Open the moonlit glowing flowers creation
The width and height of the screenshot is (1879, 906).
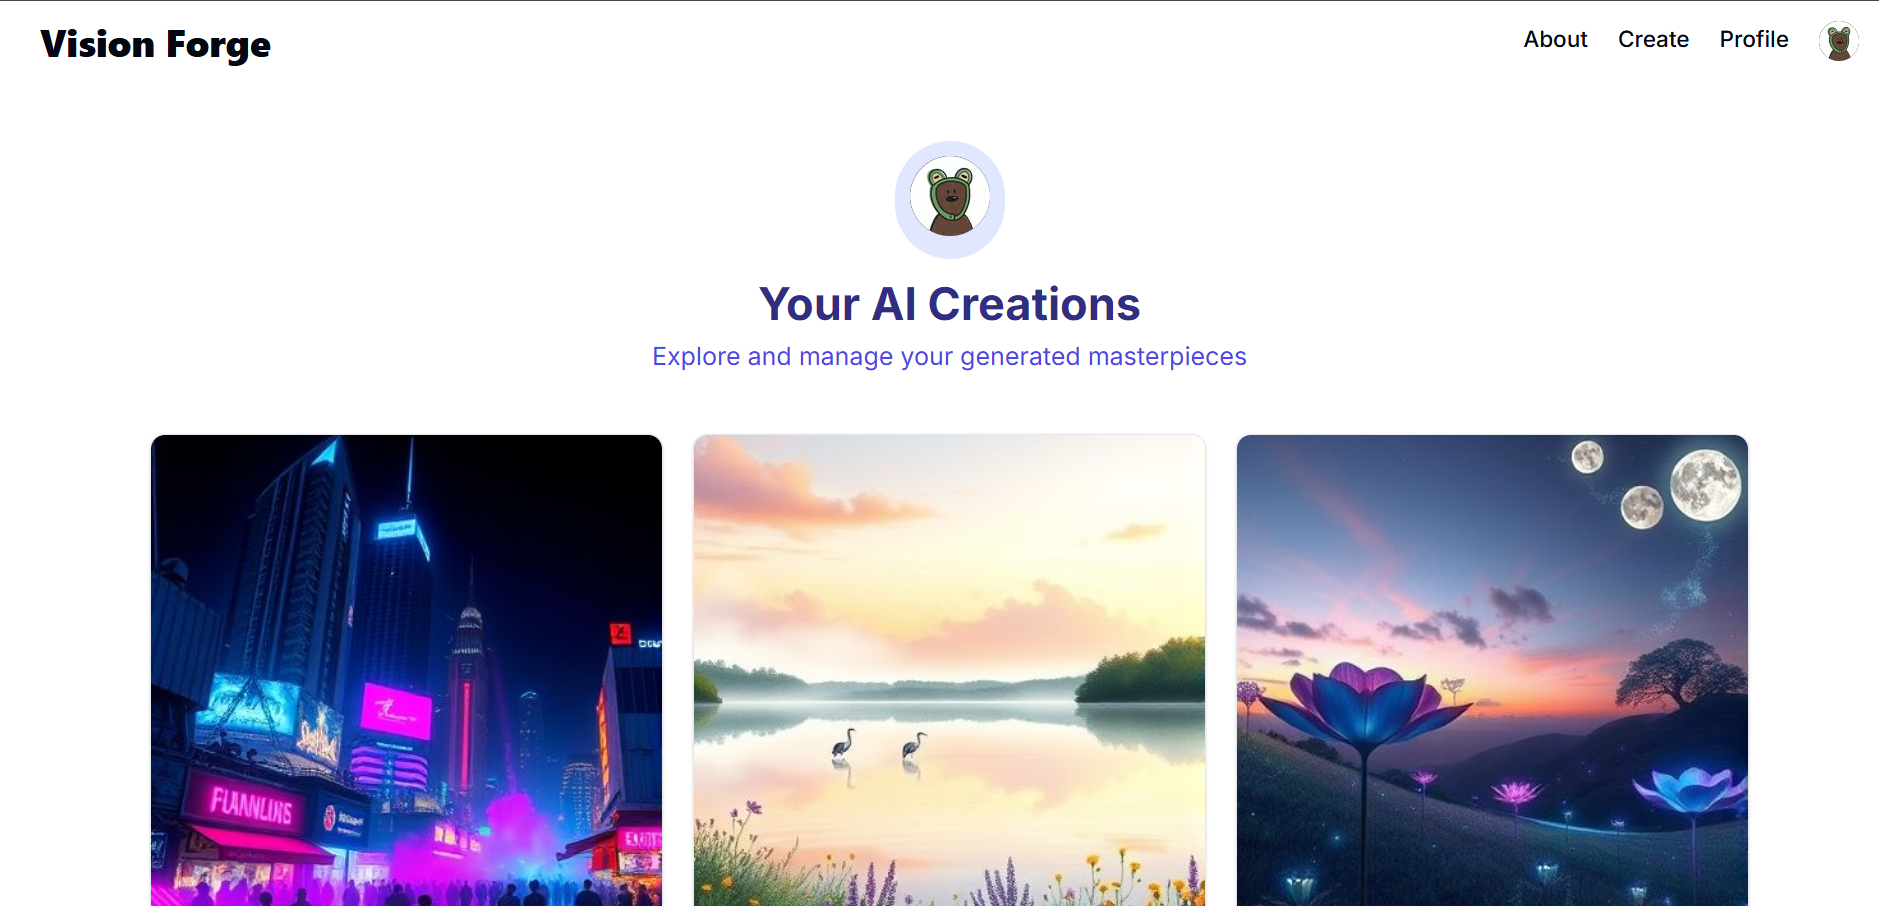tap(1492, 670)
